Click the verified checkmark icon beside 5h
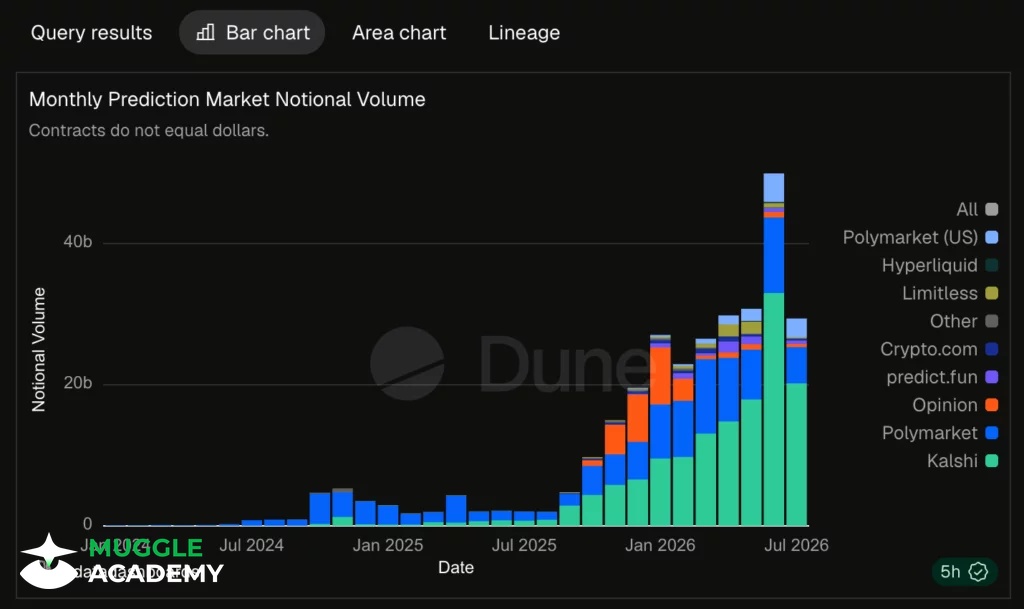 point(978,572)
